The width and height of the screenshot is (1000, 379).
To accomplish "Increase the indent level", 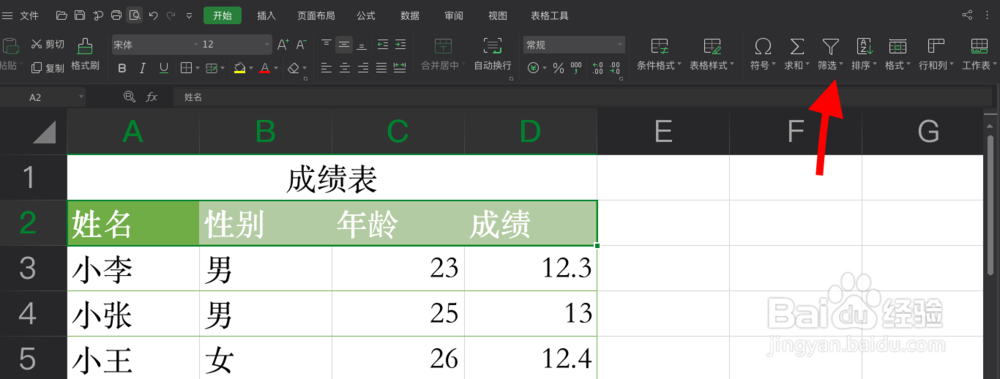I will coord(400,45).
